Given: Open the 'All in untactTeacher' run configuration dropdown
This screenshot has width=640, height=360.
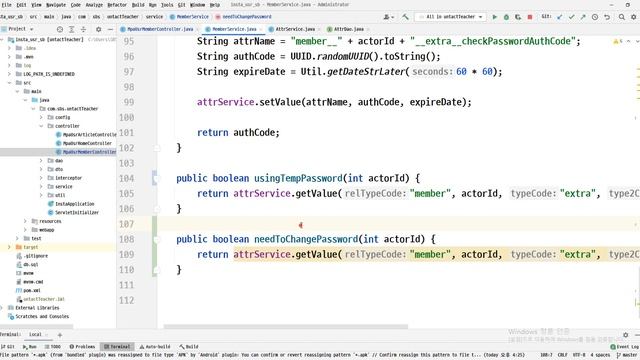Looking at the screenshot, I should (x=451, y=17).
